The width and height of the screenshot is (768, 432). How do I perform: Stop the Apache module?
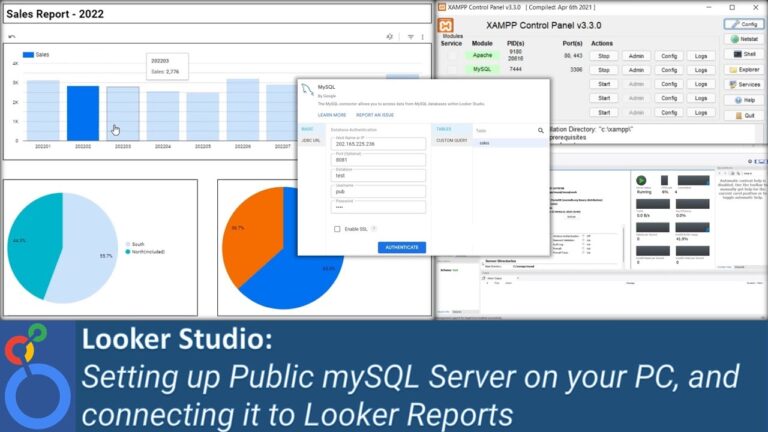(604, 56)
